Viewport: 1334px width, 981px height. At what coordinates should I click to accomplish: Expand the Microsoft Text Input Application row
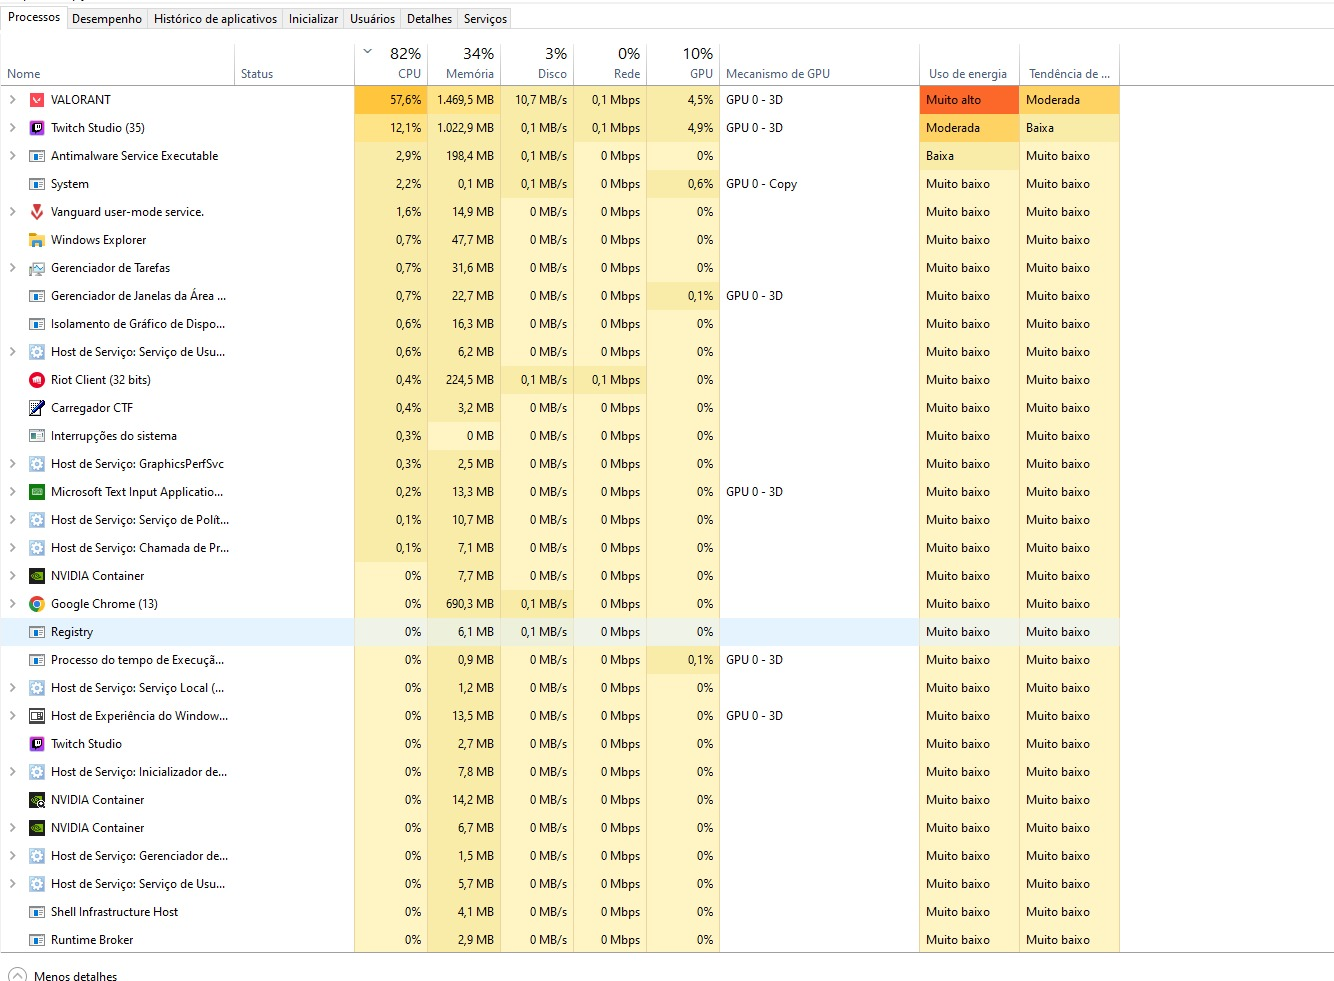point(12,492)
